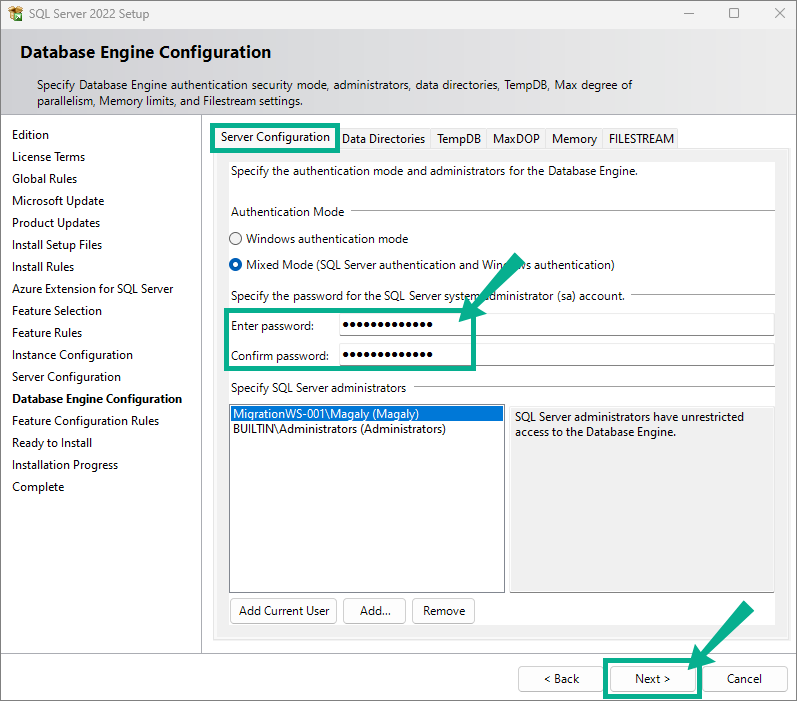Click Server Configuration step in sidebar

[x=66, y=377]
